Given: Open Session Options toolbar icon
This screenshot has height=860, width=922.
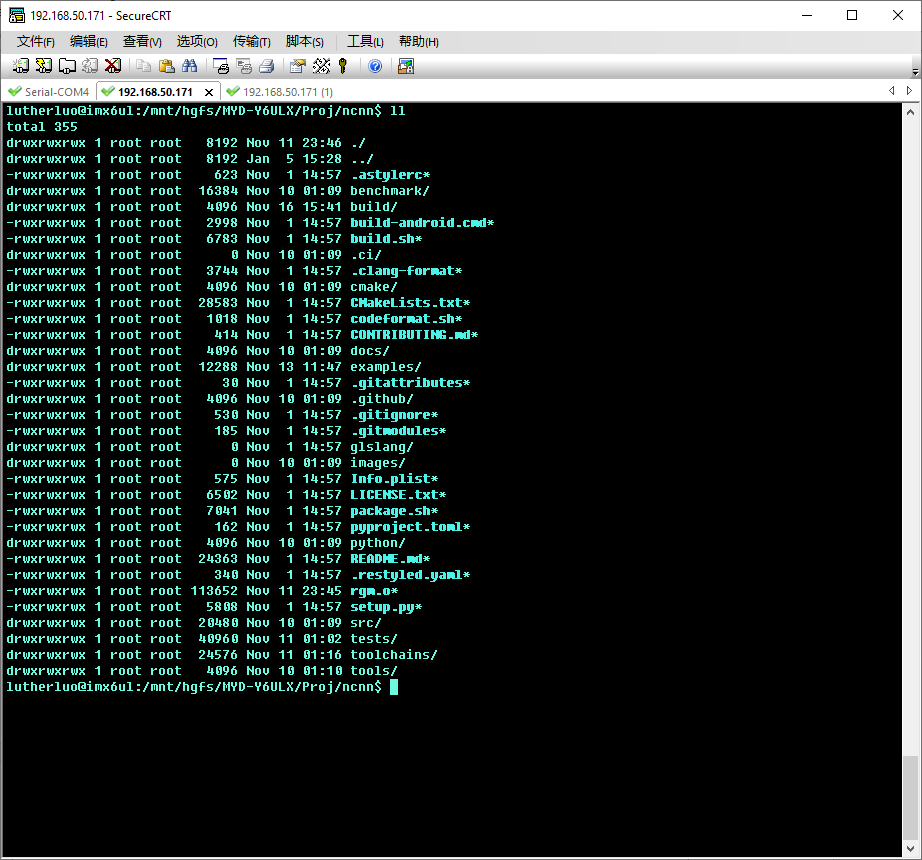Looking at the screenshot, I should click(297, 66).
